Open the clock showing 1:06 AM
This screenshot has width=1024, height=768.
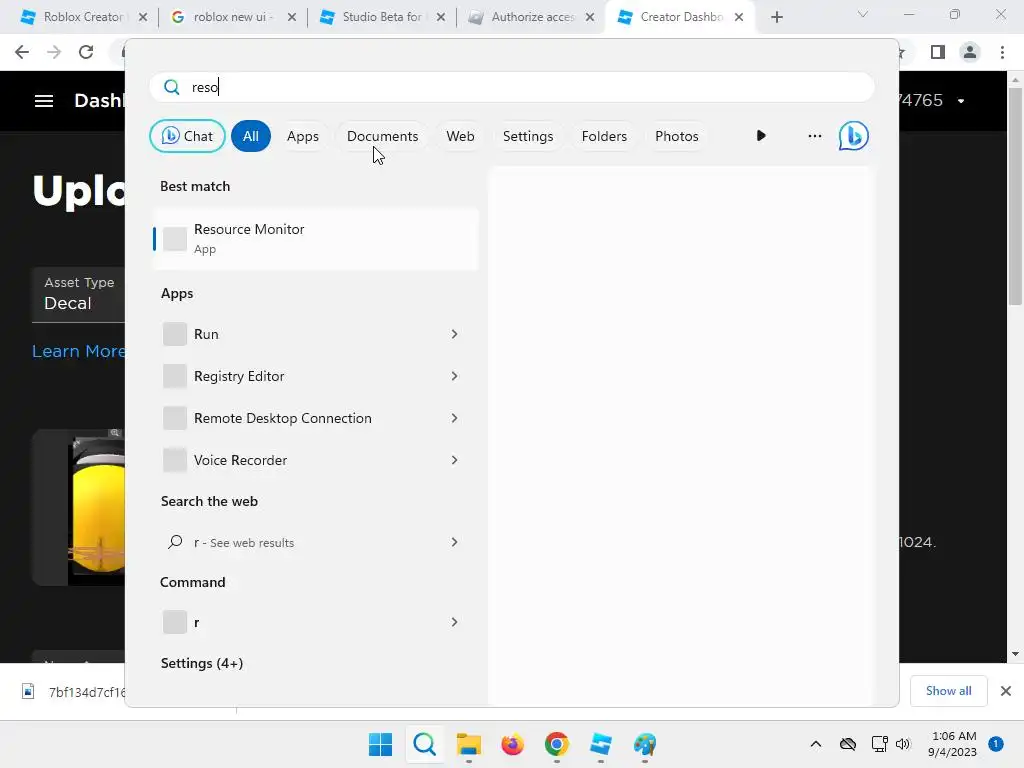(x=953, y=744)
